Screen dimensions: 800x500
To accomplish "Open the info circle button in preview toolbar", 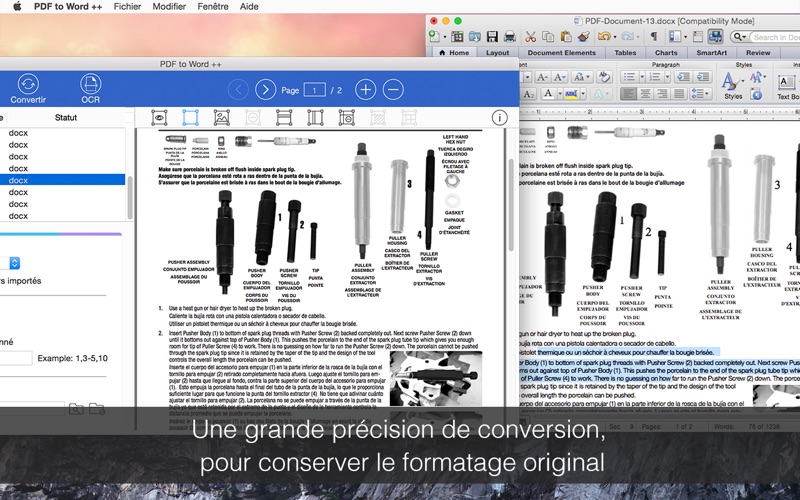I will point(499,118).
